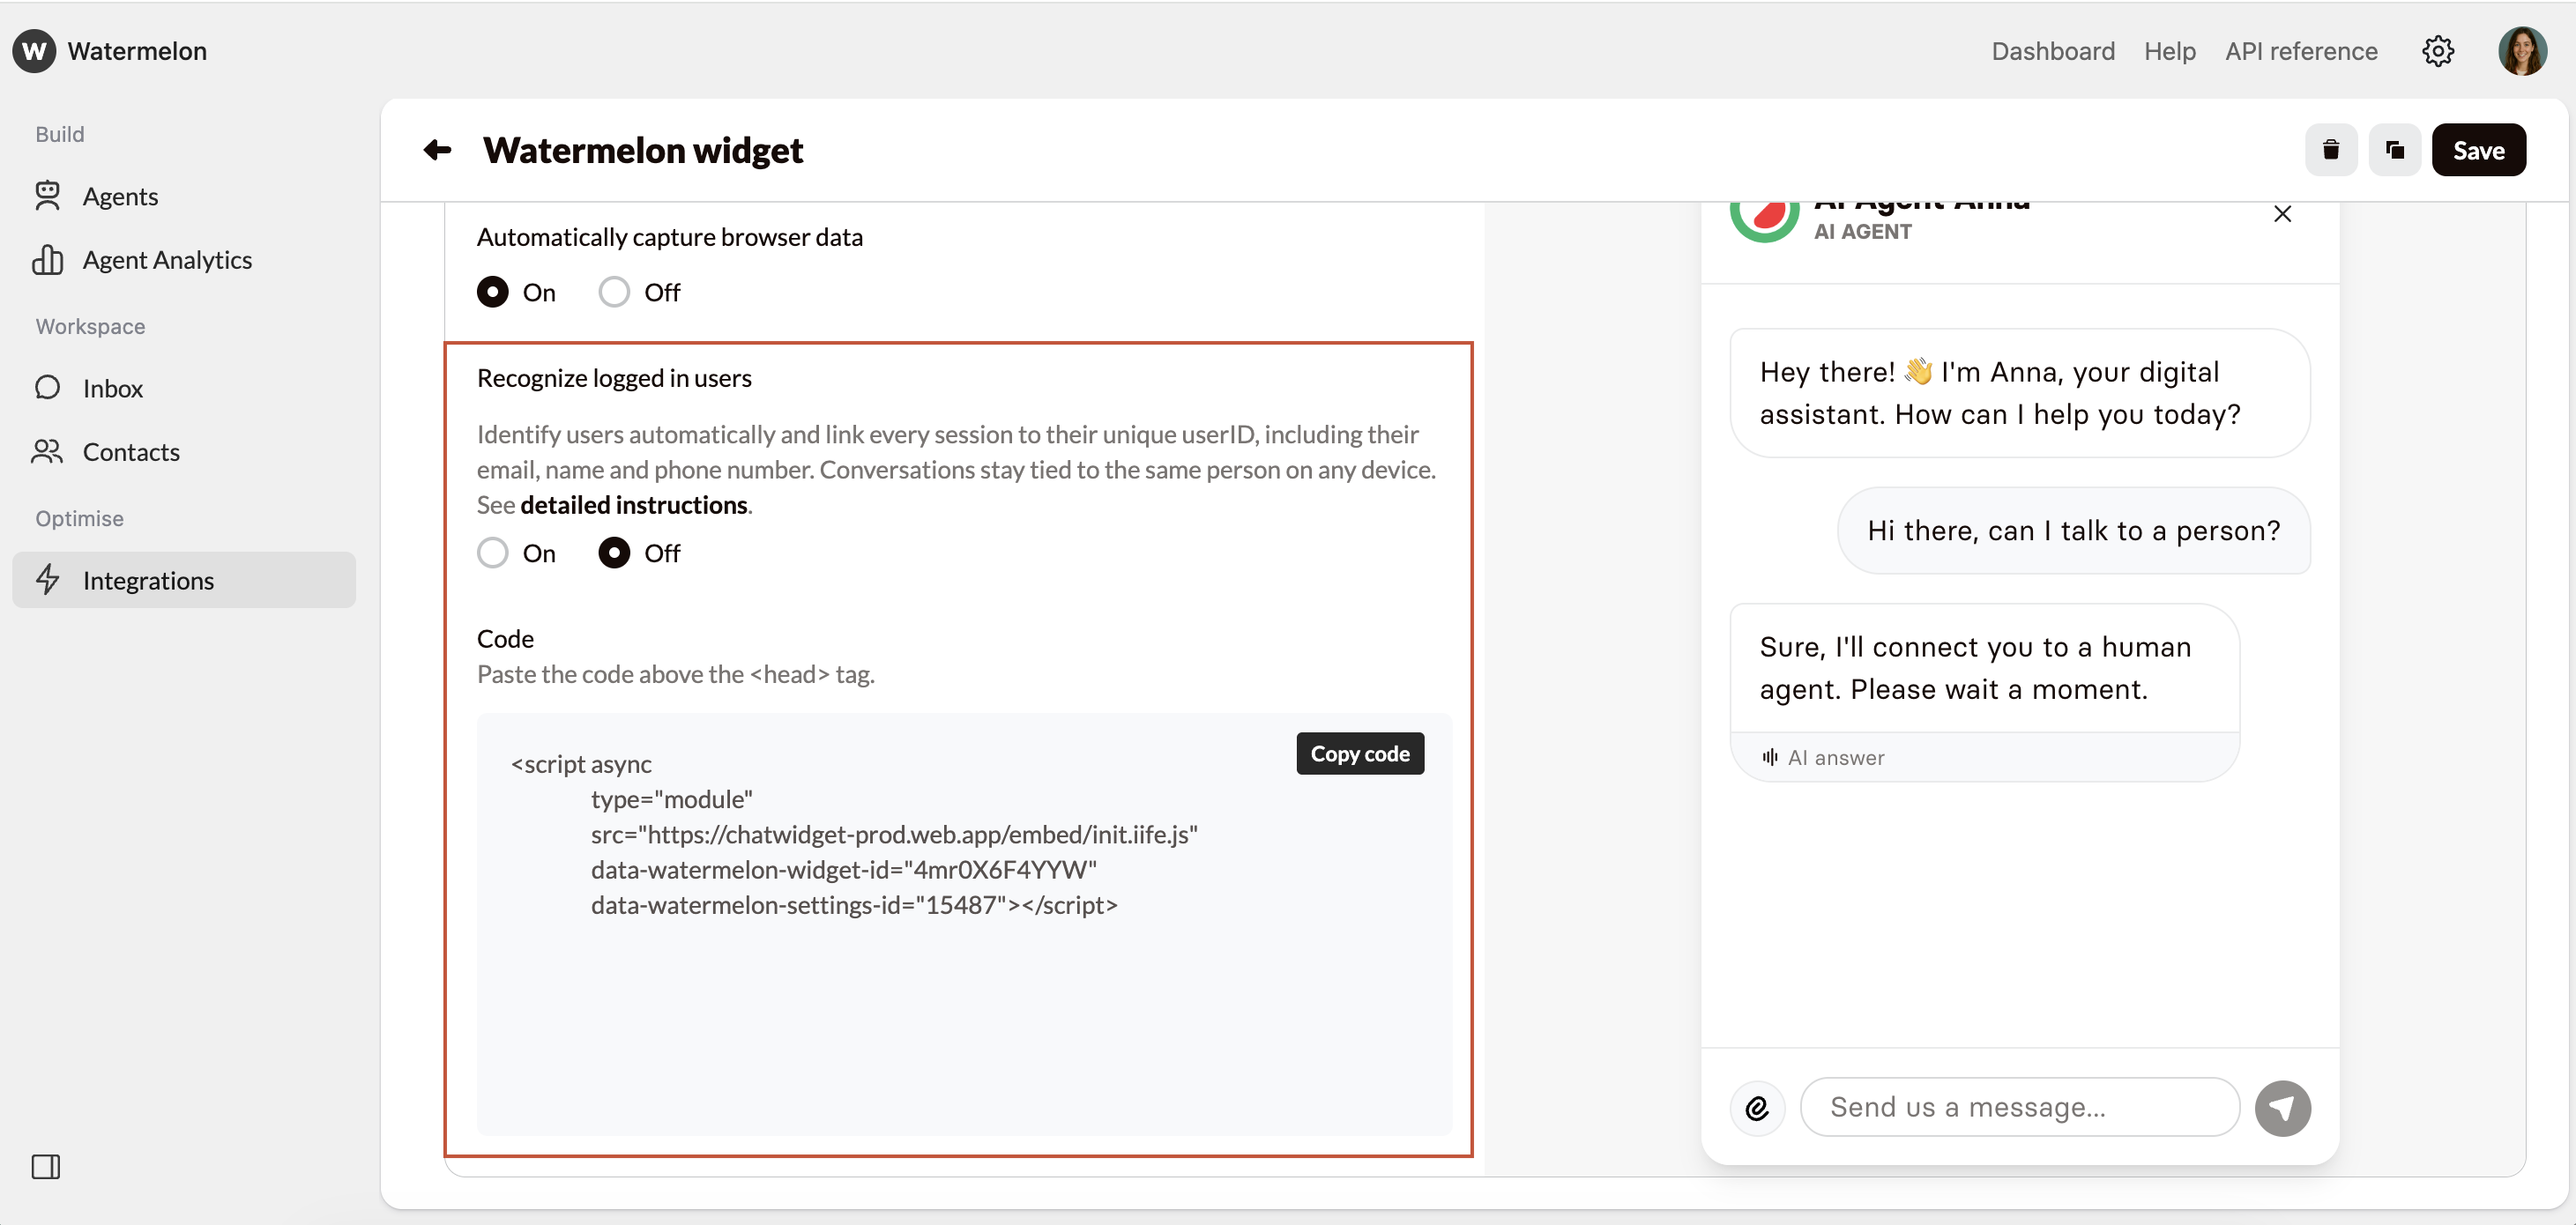Image resolution: width=2576 pixels, height=1225 pixels.
Task: Turn off automatic browser data capture
Action: (614, 292)
